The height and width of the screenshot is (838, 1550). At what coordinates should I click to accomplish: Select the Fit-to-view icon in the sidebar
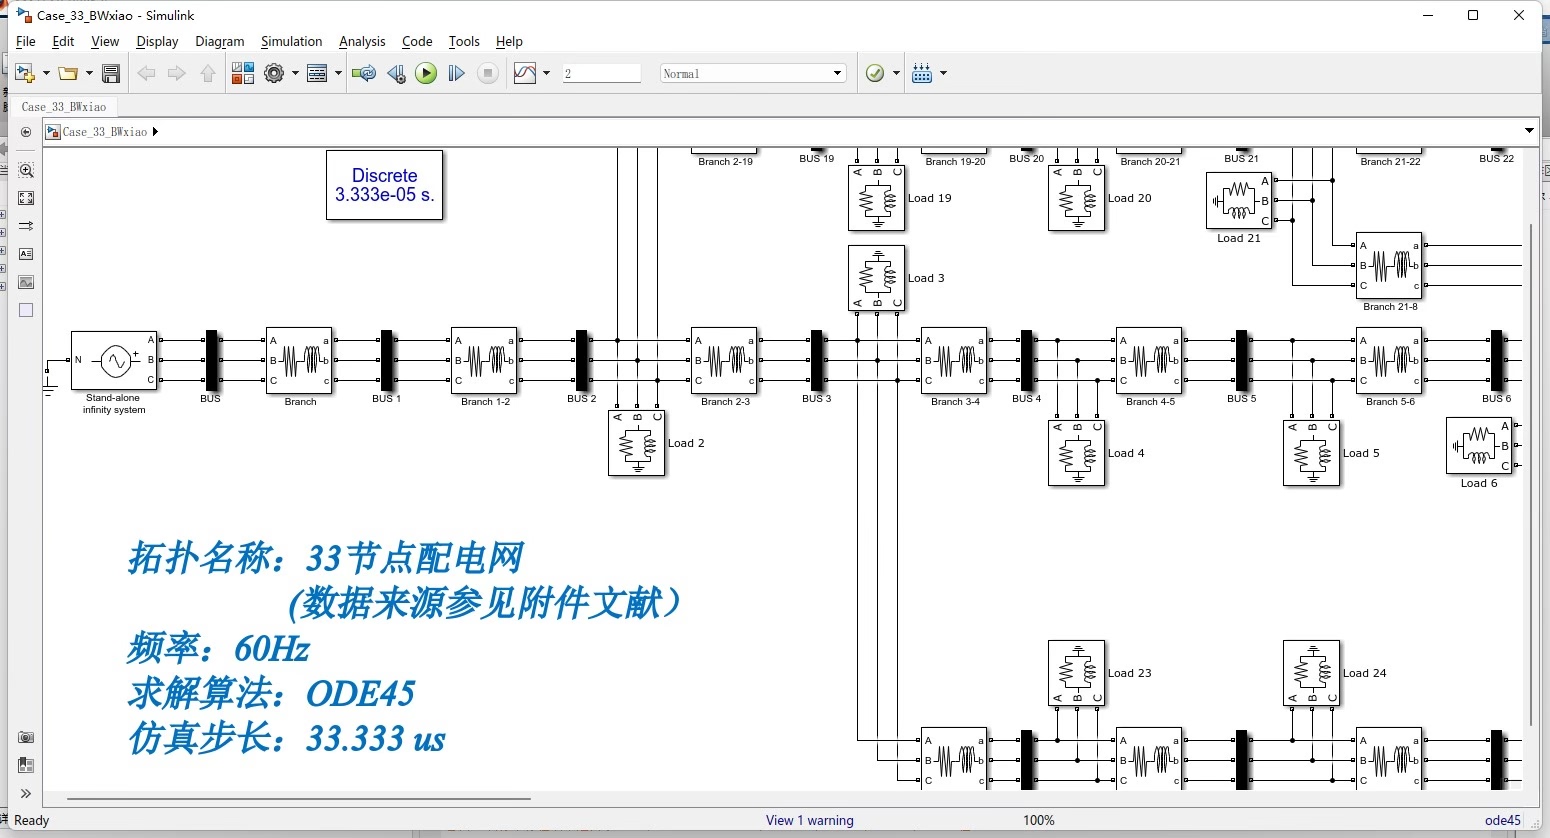pos(25,198)
